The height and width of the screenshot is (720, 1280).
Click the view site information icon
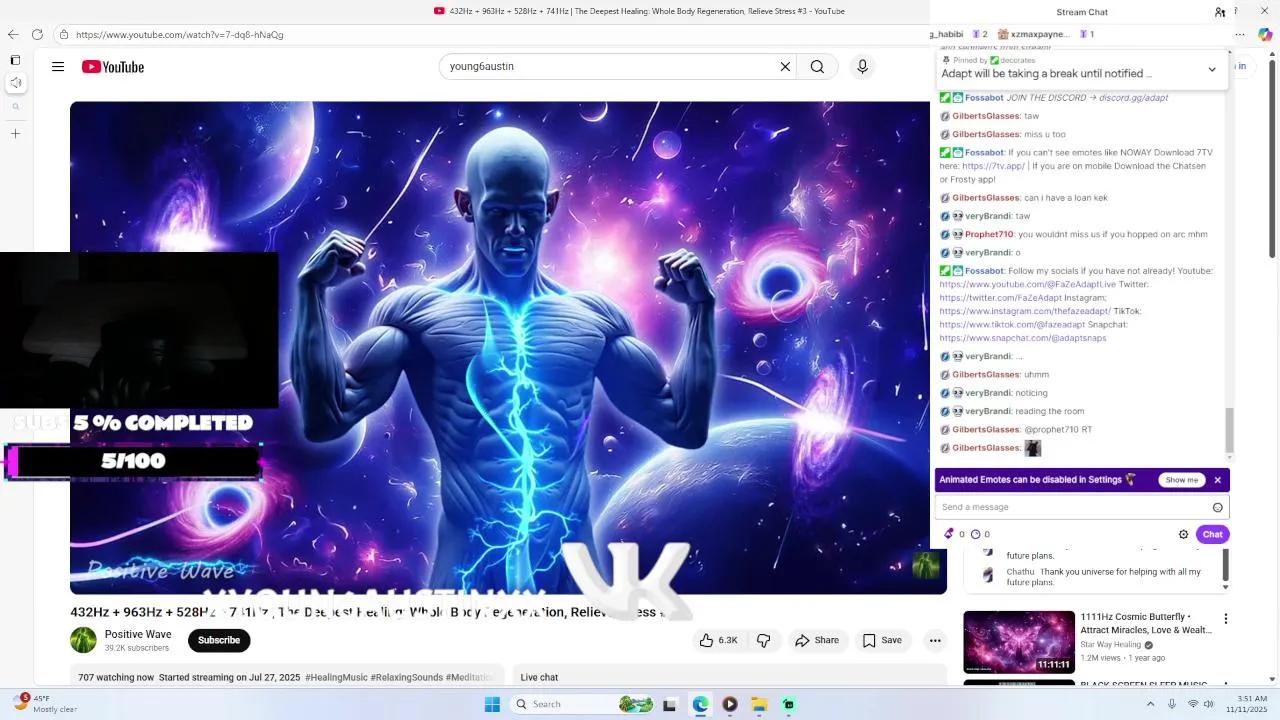tap(64, 34)
